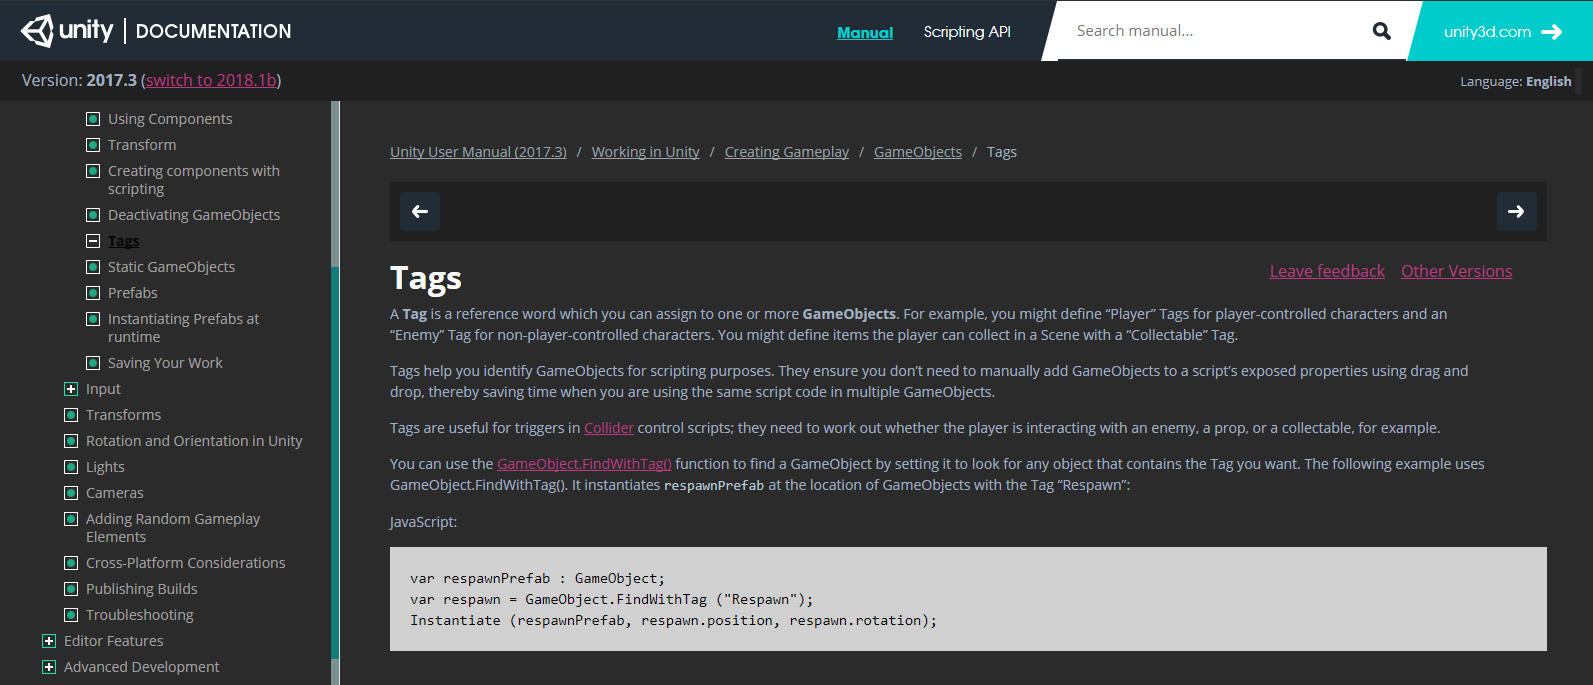Open the Cross-Platform Considerations sidebar item
1593x685 pixels.
point(186,563)
